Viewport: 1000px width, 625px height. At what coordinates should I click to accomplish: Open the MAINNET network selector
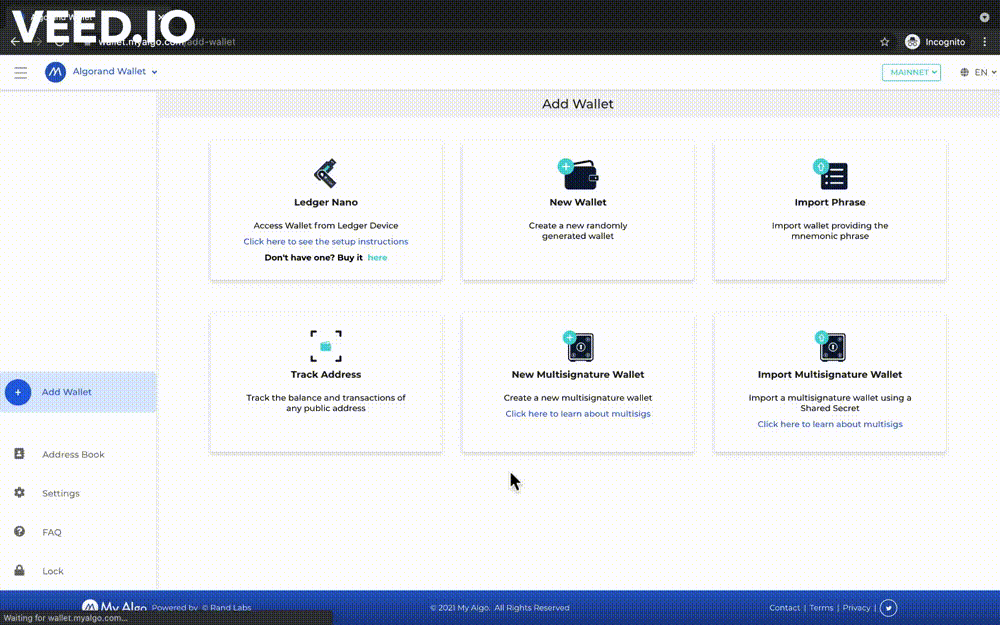(x=911, y=72)
